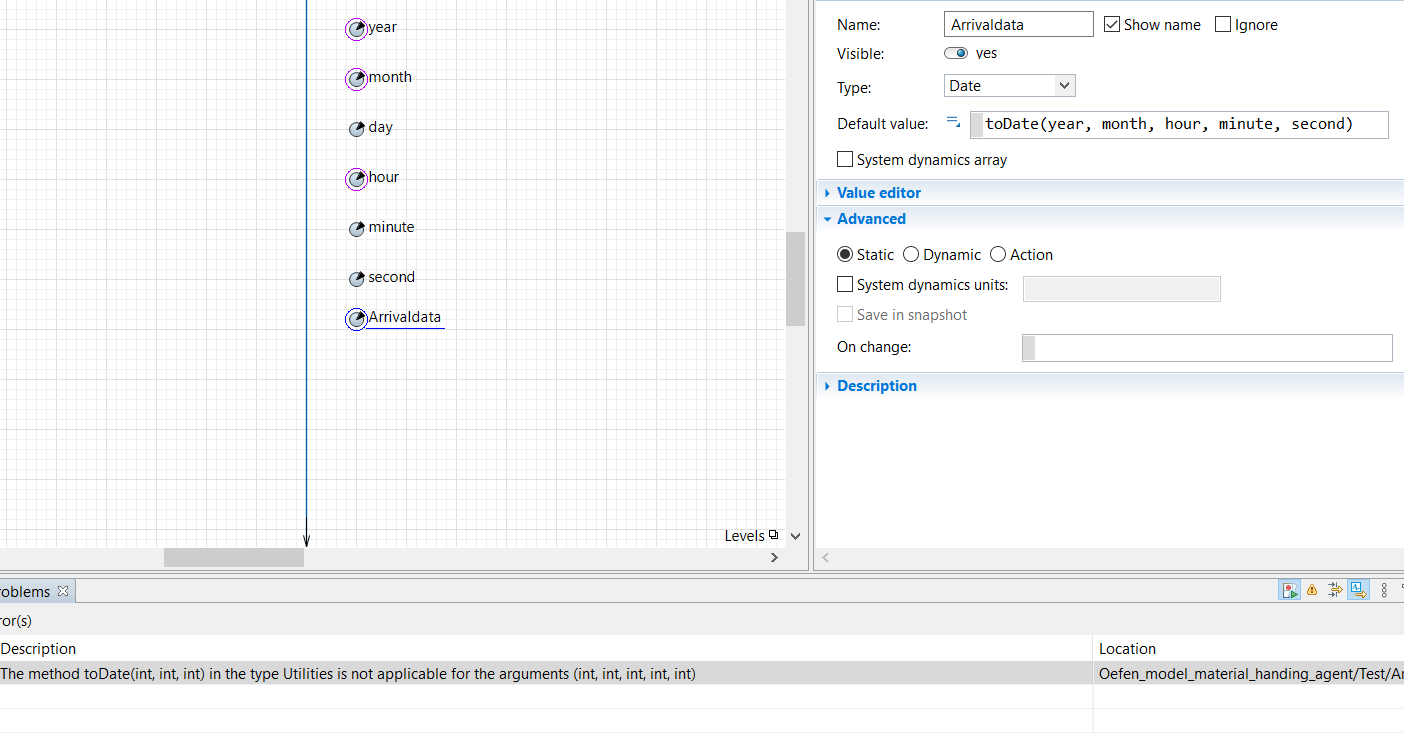Click the month label on canvas
The width and height of the screenshot is (1404, 734).
pyautogui.click(x=390, y=77)
